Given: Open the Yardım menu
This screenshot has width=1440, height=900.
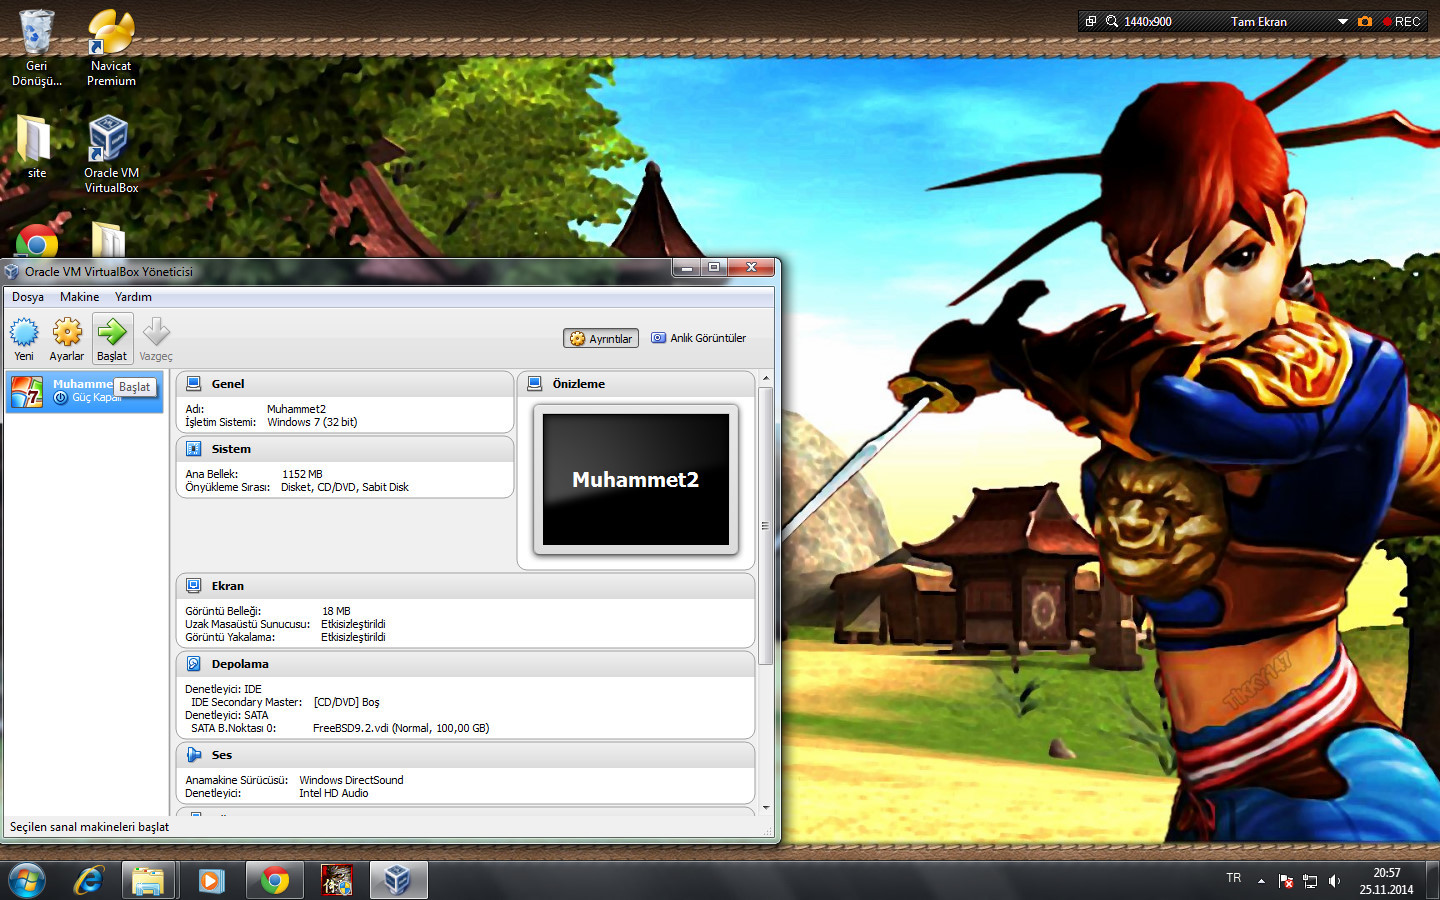Looking at the screenshot, I should click(133, 297).
